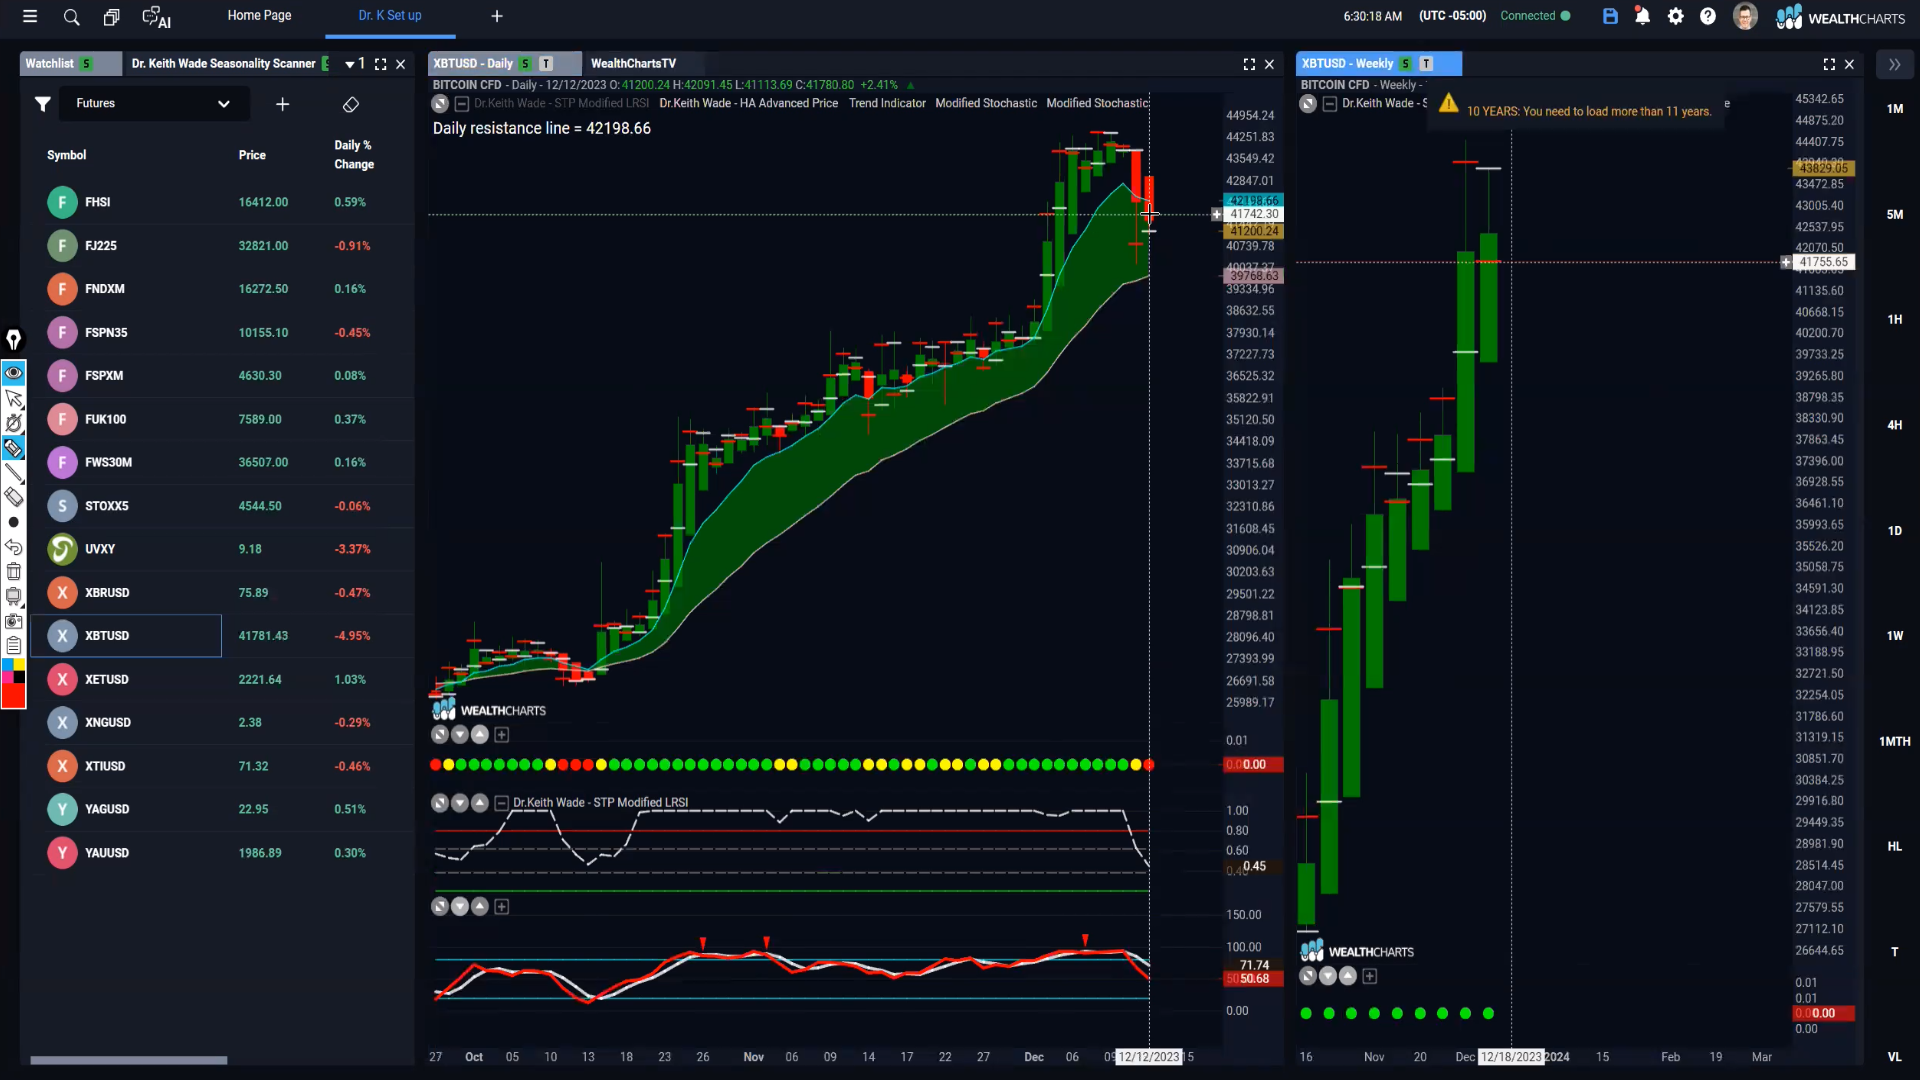Undo last drawing with the undo arrow

(13, 547)
